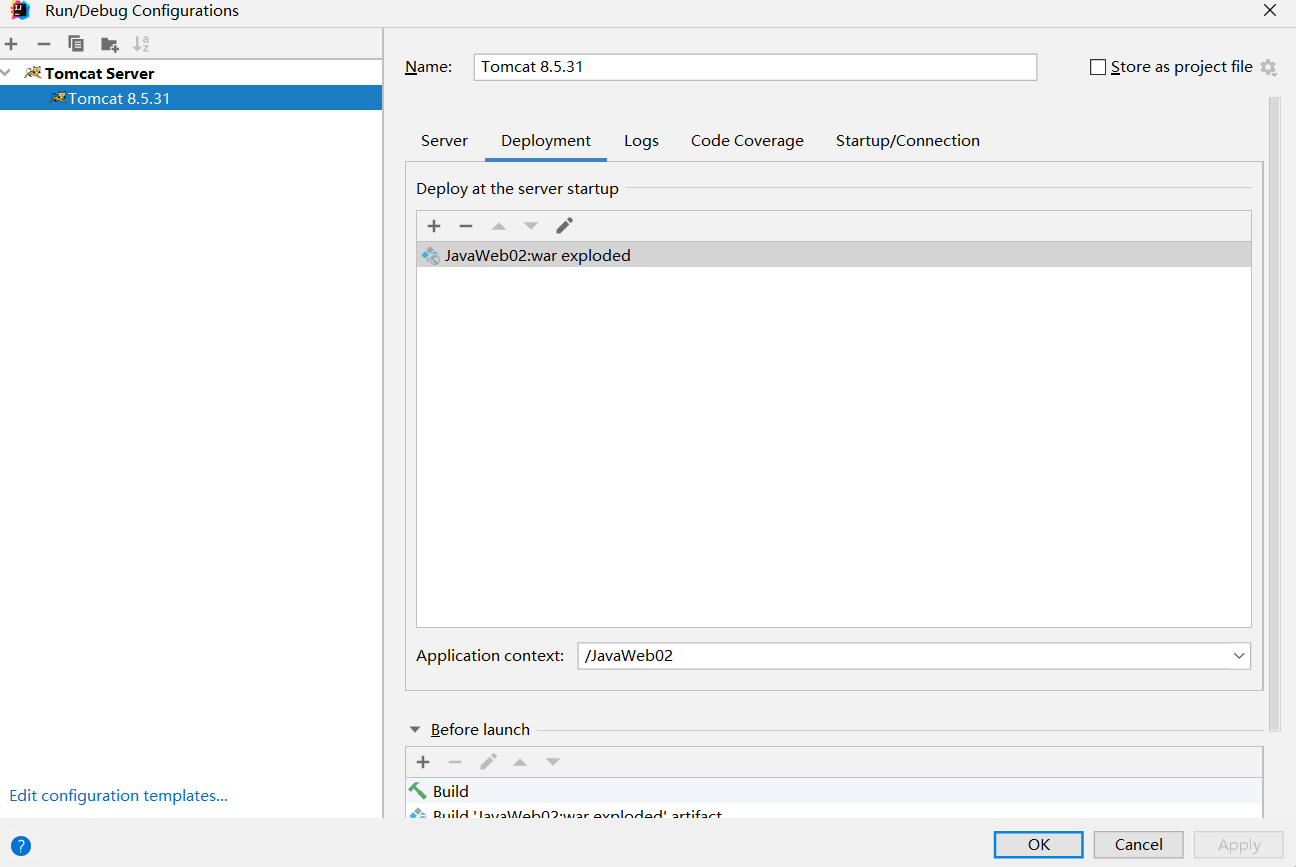The height and width of the screenshot is (867, 1296).
Task: Open the help question mark icon
Action: (x=20, y=846)
